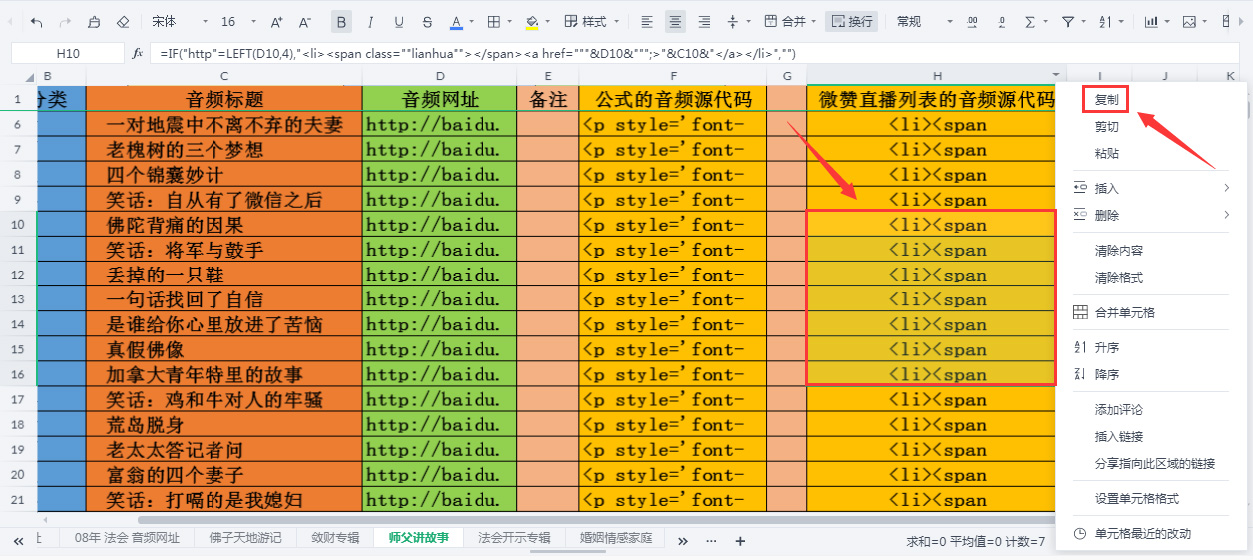Choose 复制 in context menu
The image size is (1253, 560).
[x=1107, y=100]
